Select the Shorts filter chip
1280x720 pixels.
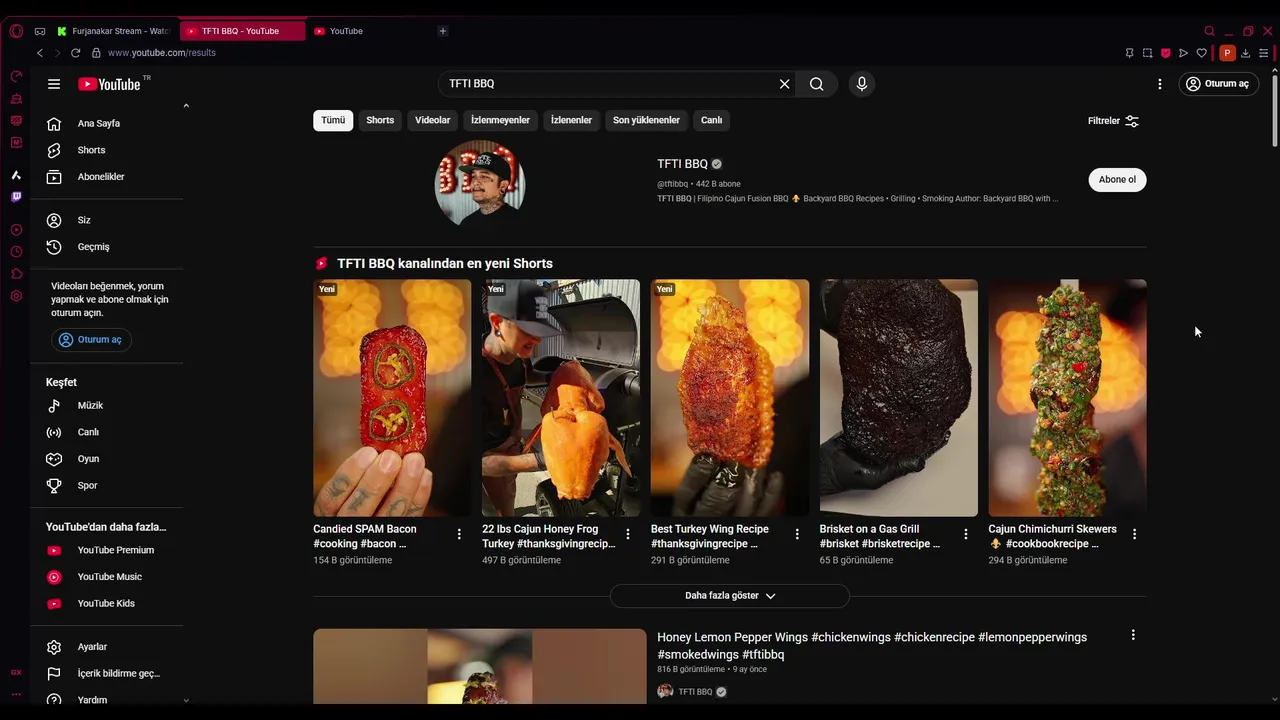pyautogui.click(x=380, y=120)
